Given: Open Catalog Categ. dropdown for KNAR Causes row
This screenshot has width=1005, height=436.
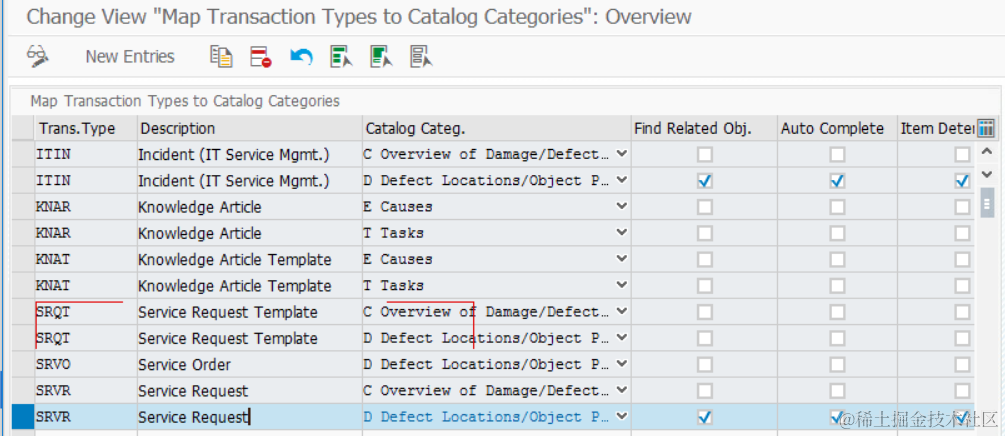Looking at the screenshot, I should [x=622, y=207].
